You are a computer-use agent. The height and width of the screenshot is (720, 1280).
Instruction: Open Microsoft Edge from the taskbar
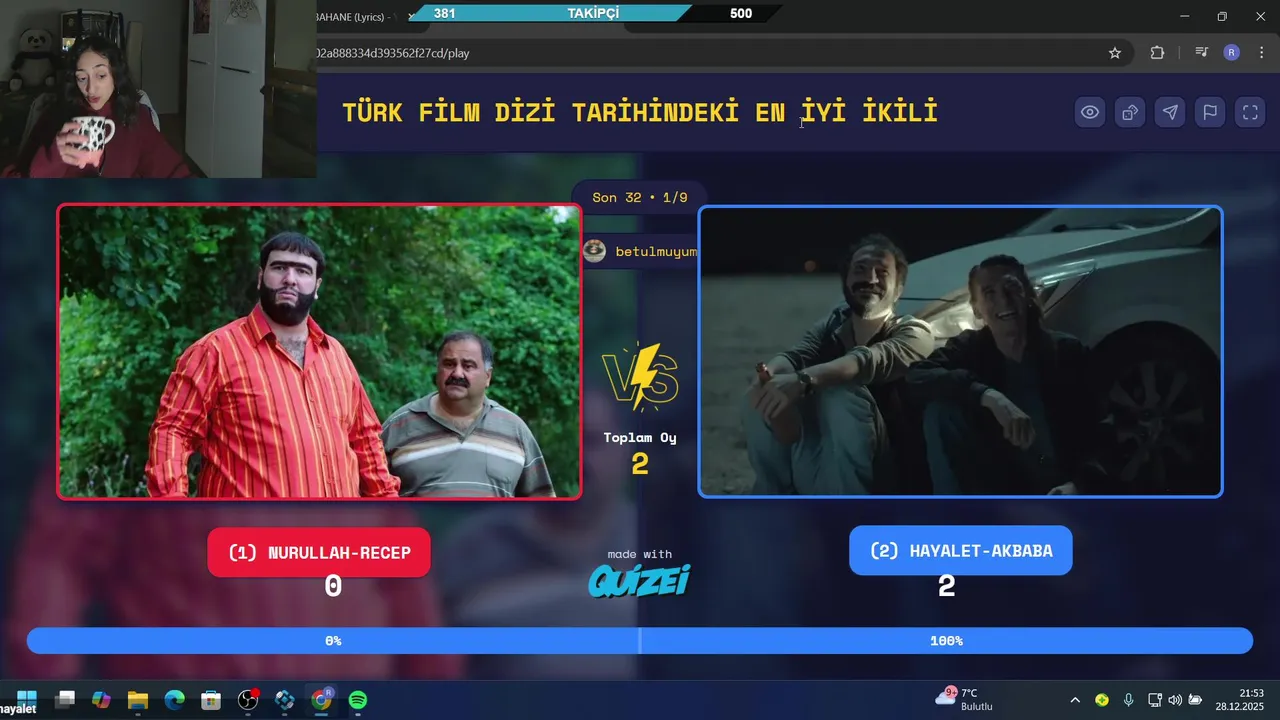[x=174, y=700]
